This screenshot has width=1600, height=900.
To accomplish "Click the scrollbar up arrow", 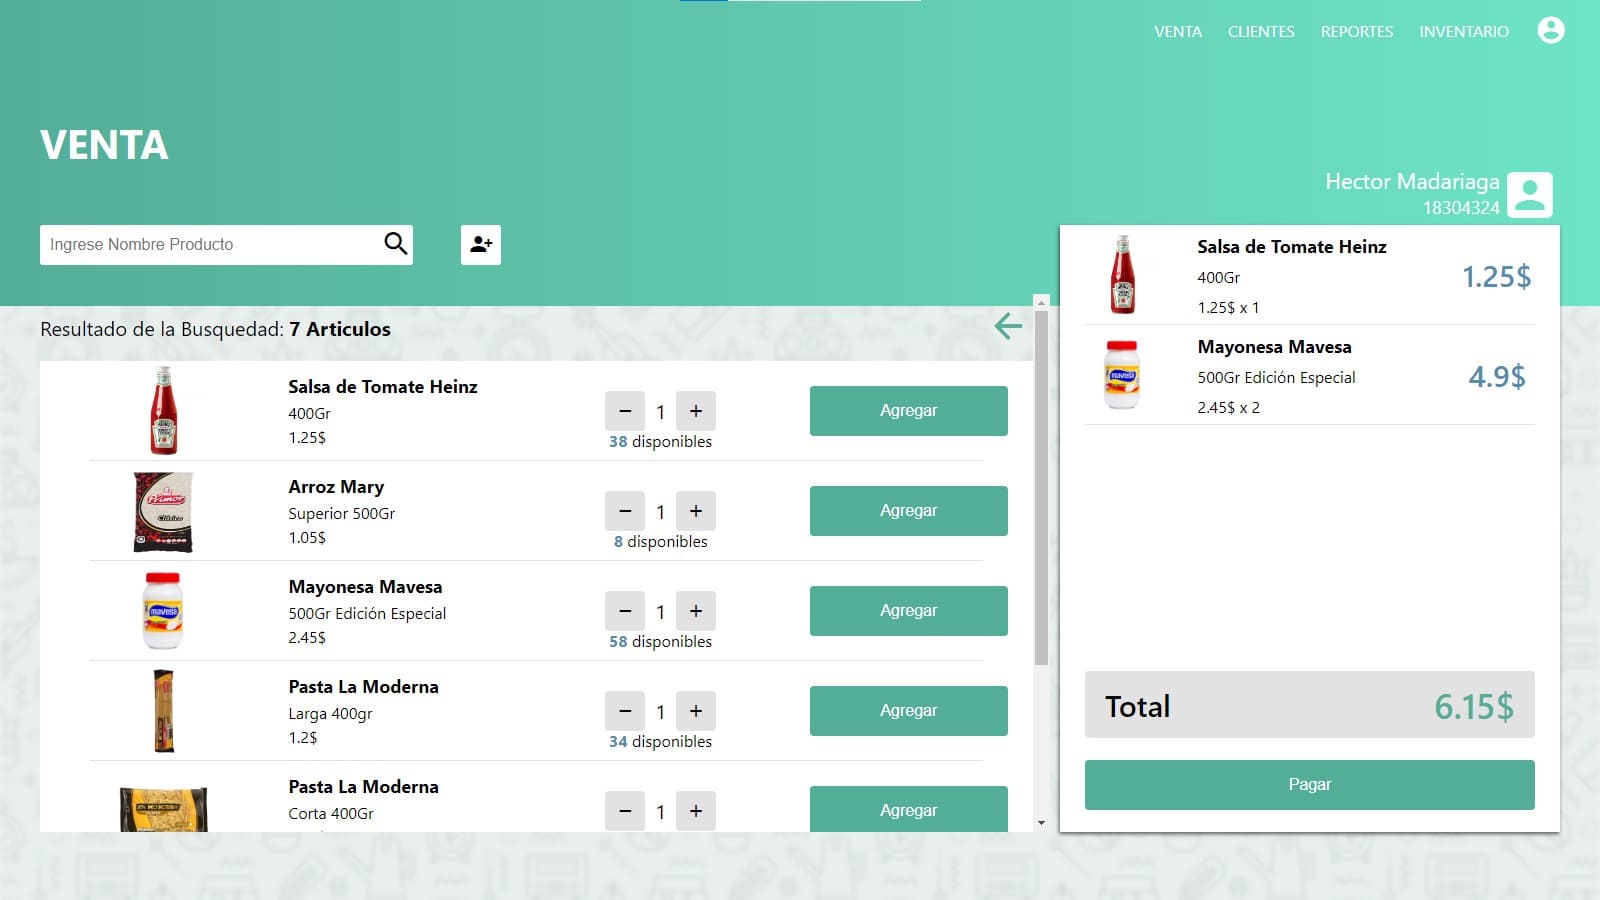I will [1041, 302].
